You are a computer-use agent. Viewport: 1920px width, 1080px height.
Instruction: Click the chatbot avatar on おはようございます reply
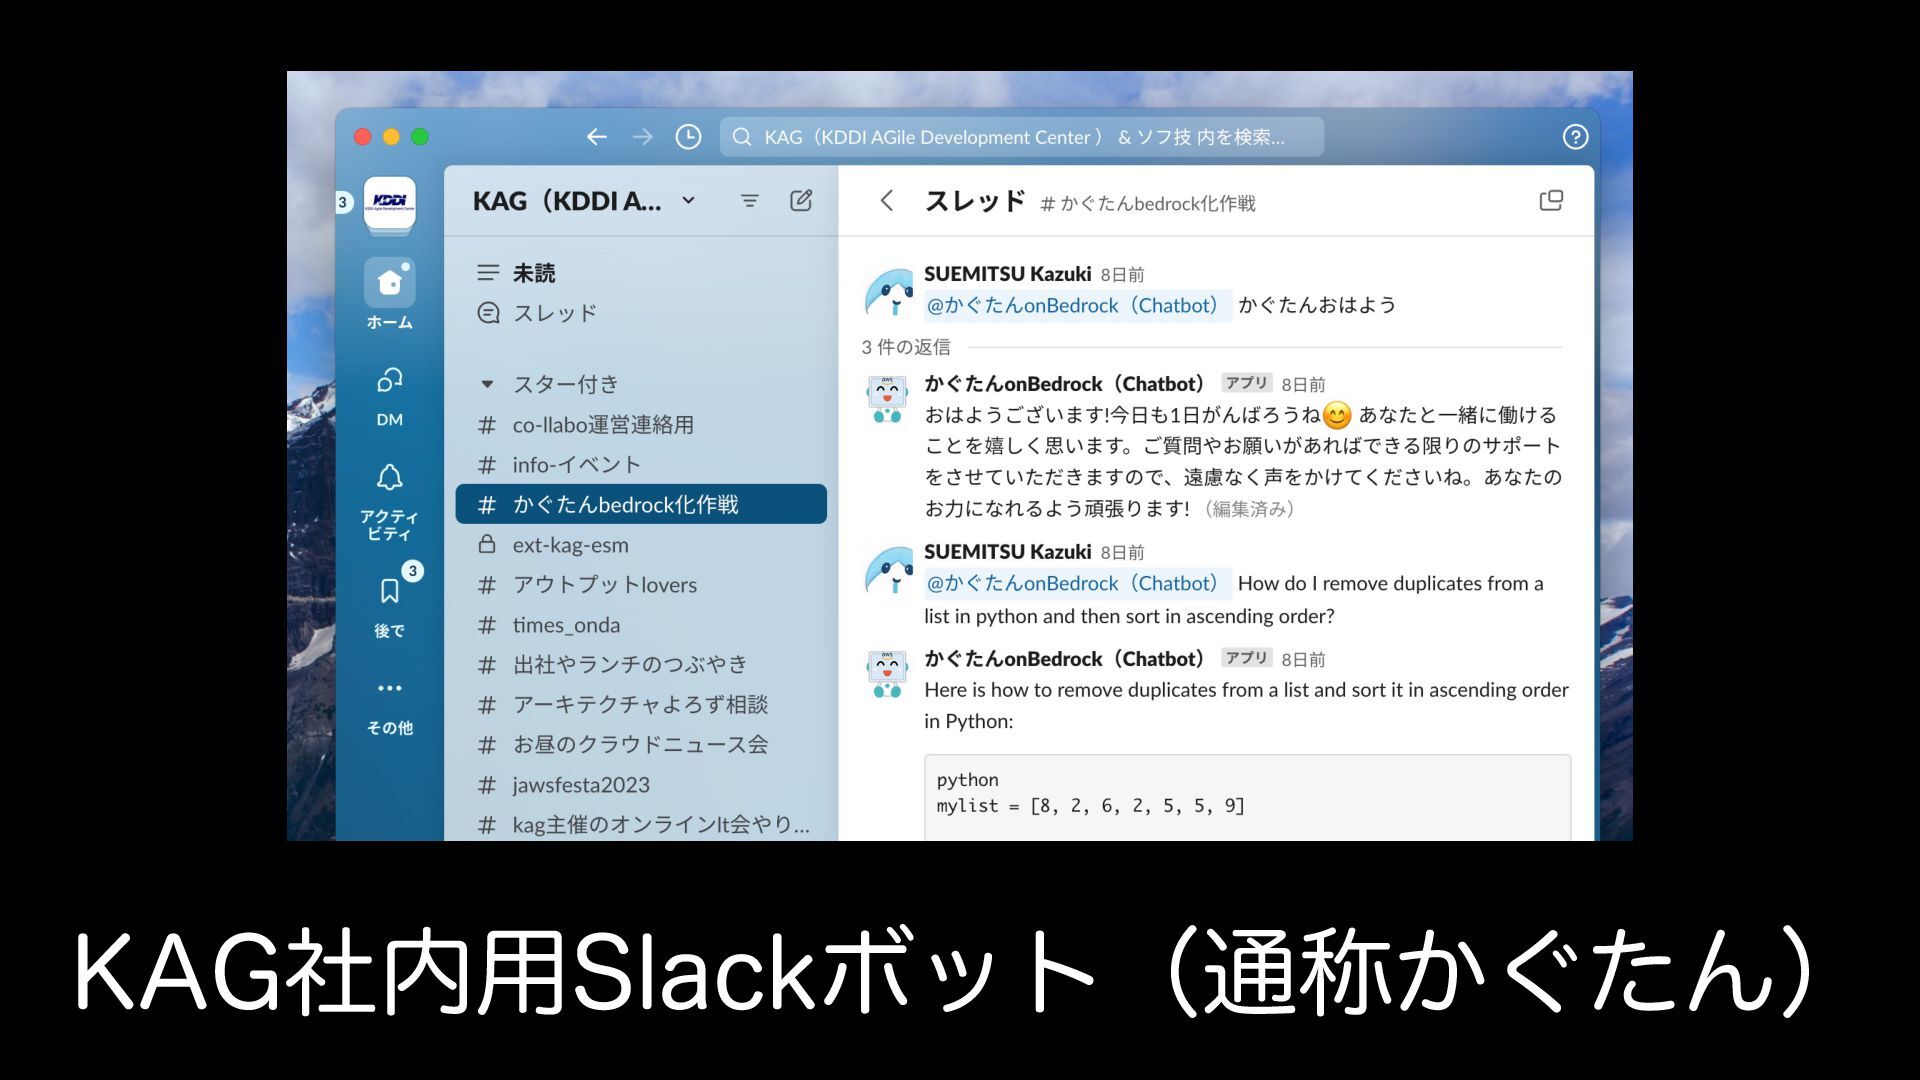point(888,399)
